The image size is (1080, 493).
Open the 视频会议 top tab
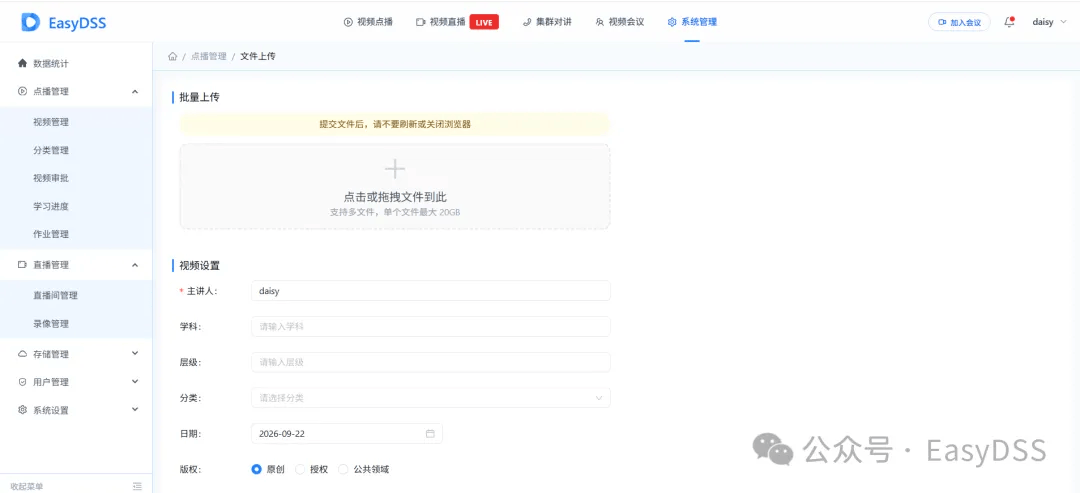click(x=620, y=22)
